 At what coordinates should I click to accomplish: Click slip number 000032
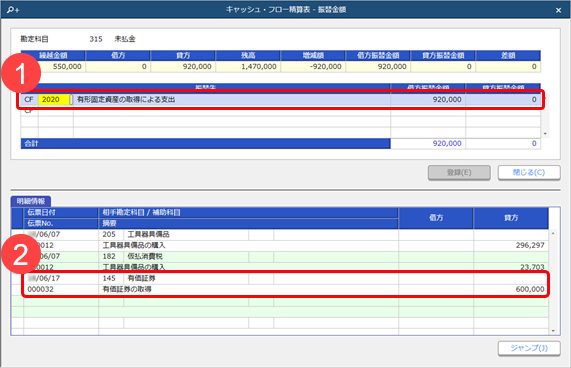40,289
